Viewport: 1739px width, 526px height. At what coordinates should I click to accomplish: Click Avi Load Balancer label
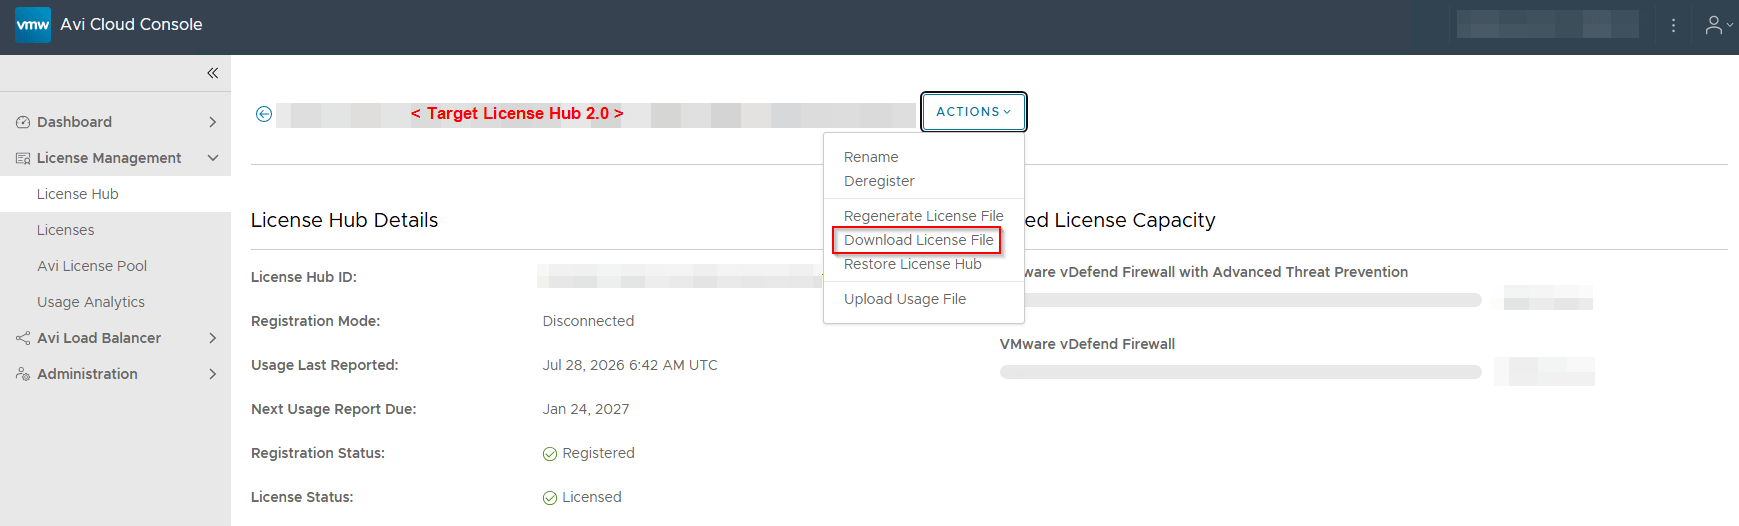tap(99, 338)
